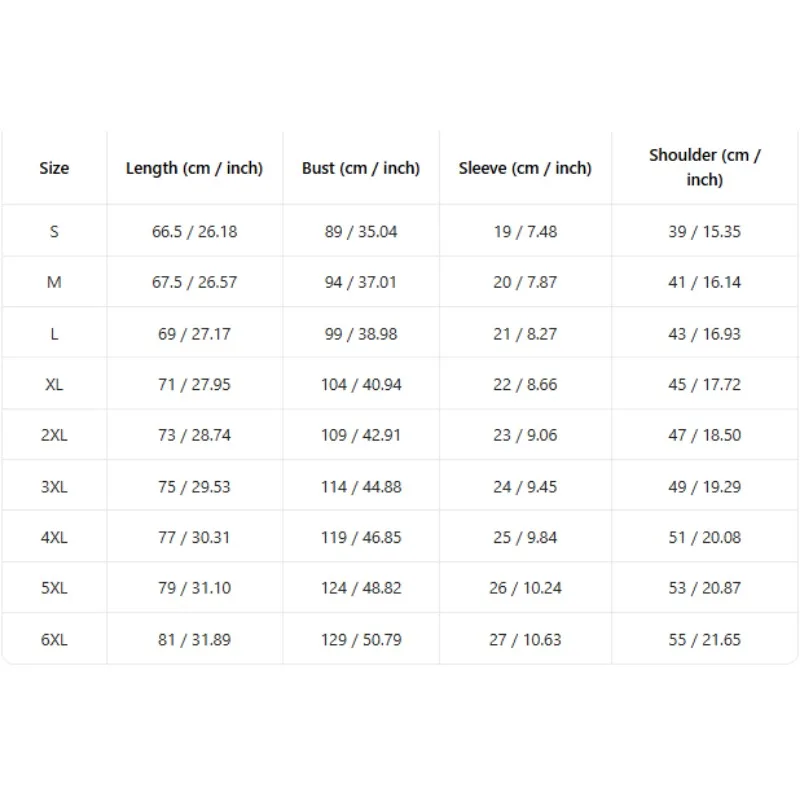Click sleeve value 21 / 8.27
This screenshot has height=800, width=800.
(525, 334)
